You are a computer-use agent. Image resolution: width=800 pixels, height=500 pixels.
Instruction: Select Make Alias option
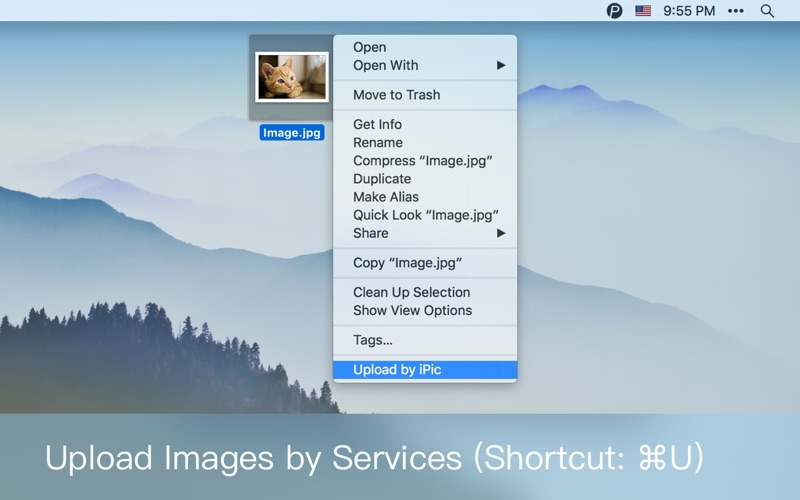(385, 197)
